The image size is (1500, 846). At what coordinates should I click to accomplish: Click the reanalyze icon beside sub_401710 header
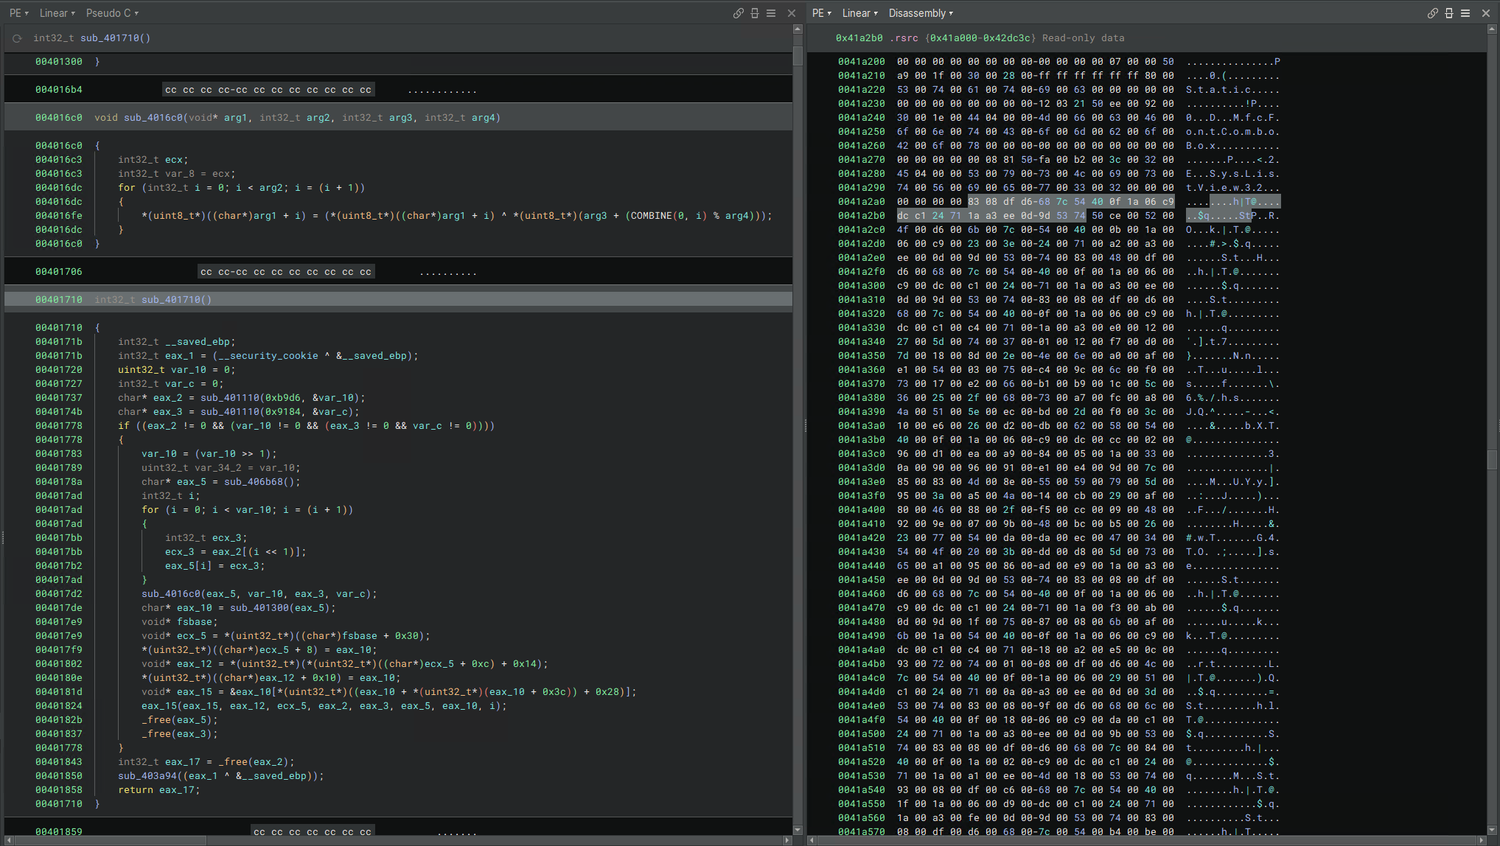[15, 37]
